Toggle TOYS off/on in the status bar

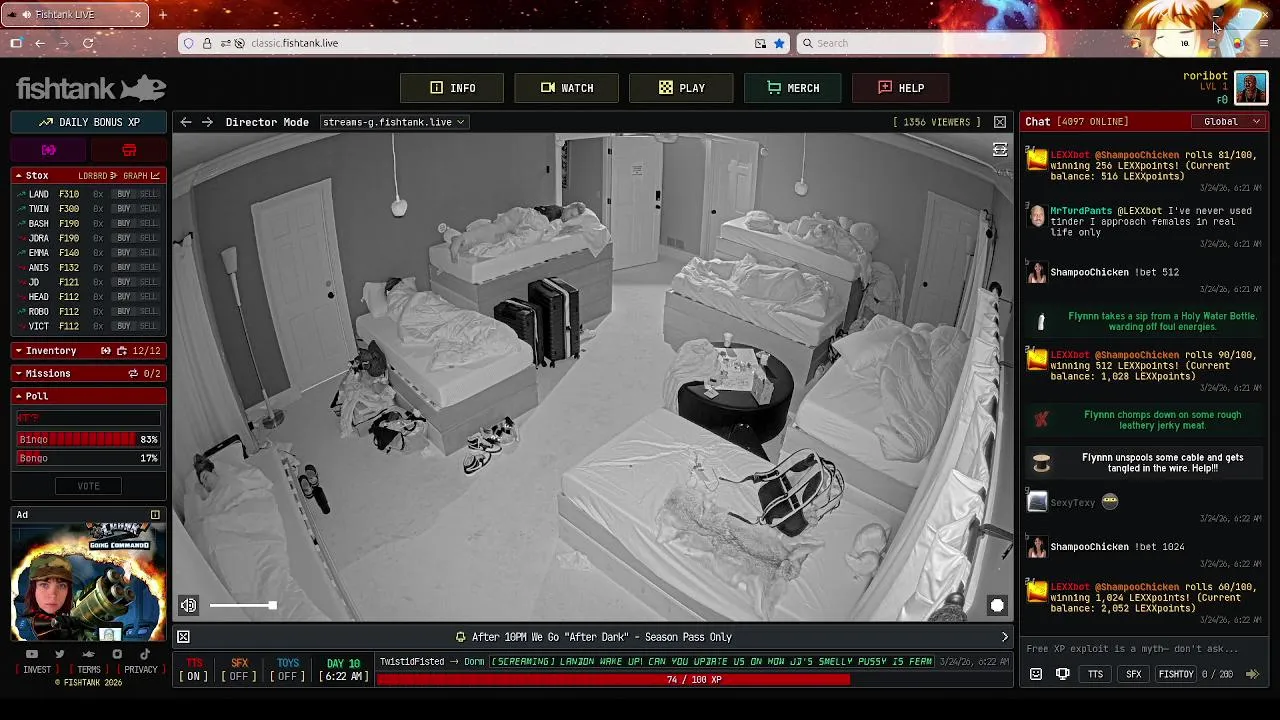coord(288,670)
